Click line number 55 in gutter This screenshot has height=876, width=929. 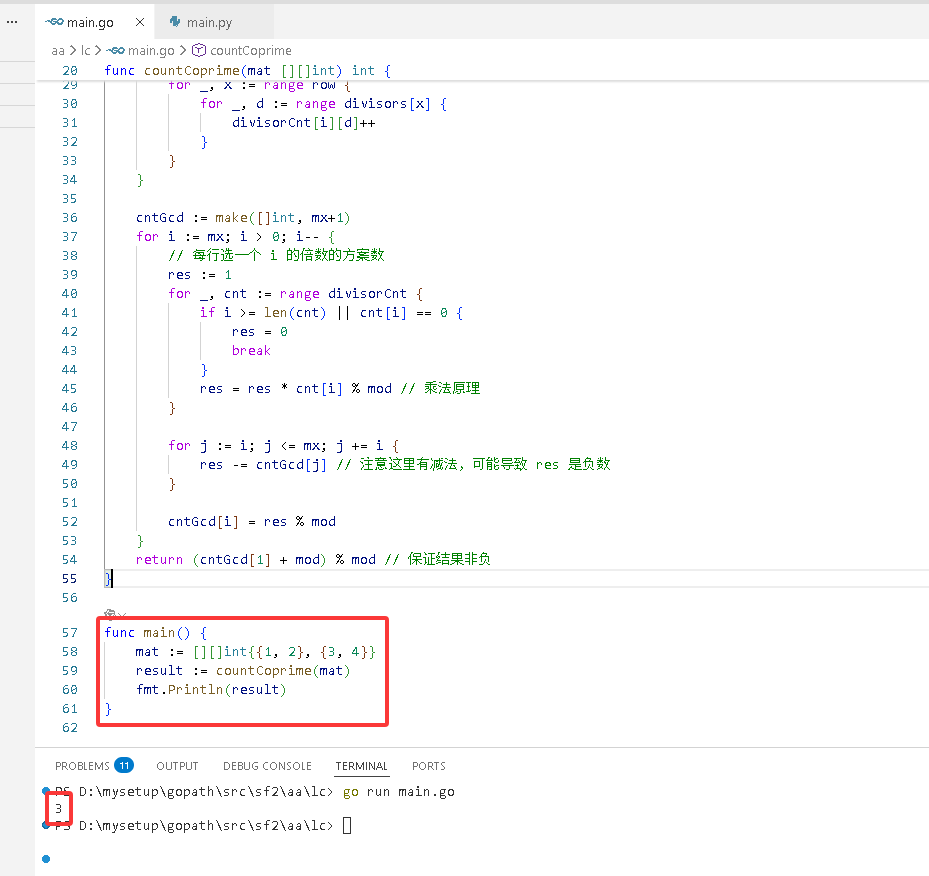tap(70, 579)
